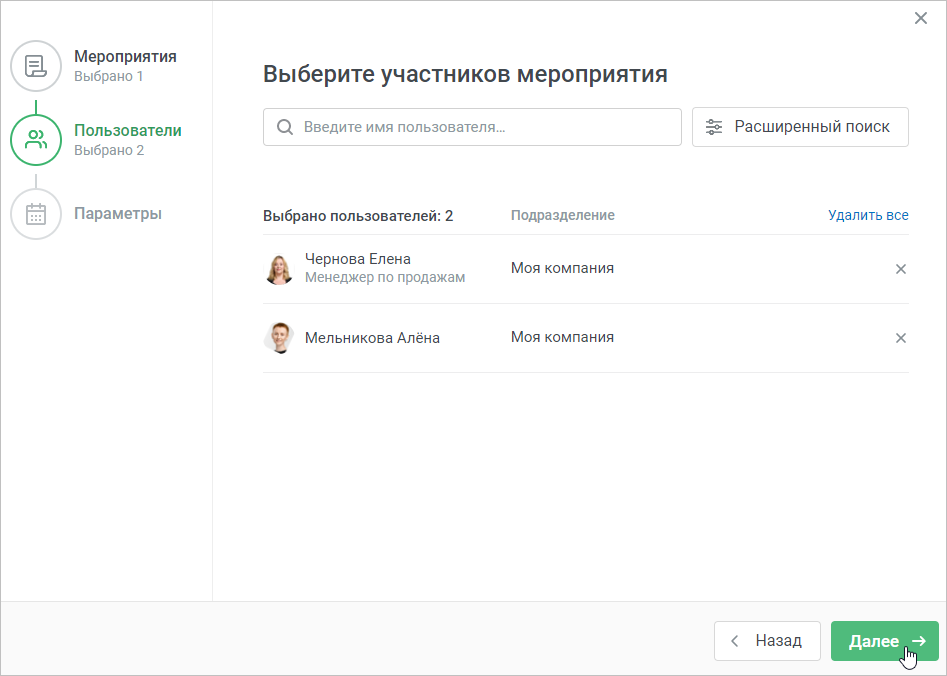The image size is (947, 676).
Task: Click the green Далее button
Action: [885, 641]
